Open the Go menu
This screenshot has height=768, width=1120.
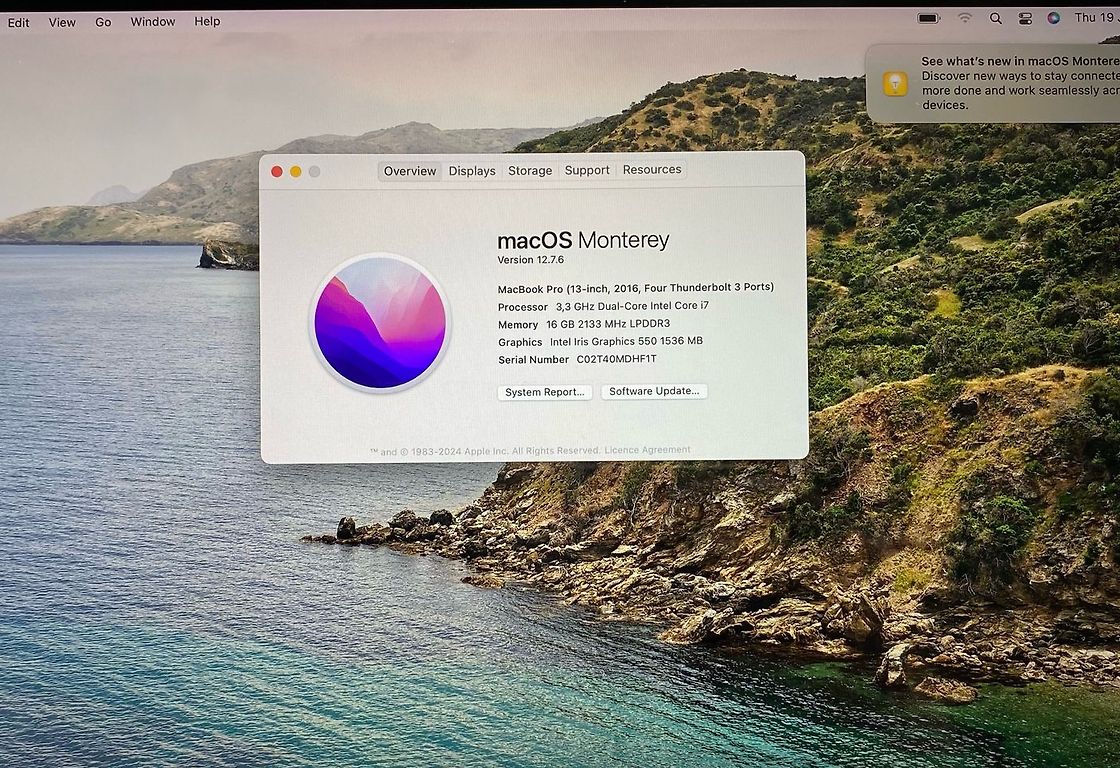(x=104, y=22)
